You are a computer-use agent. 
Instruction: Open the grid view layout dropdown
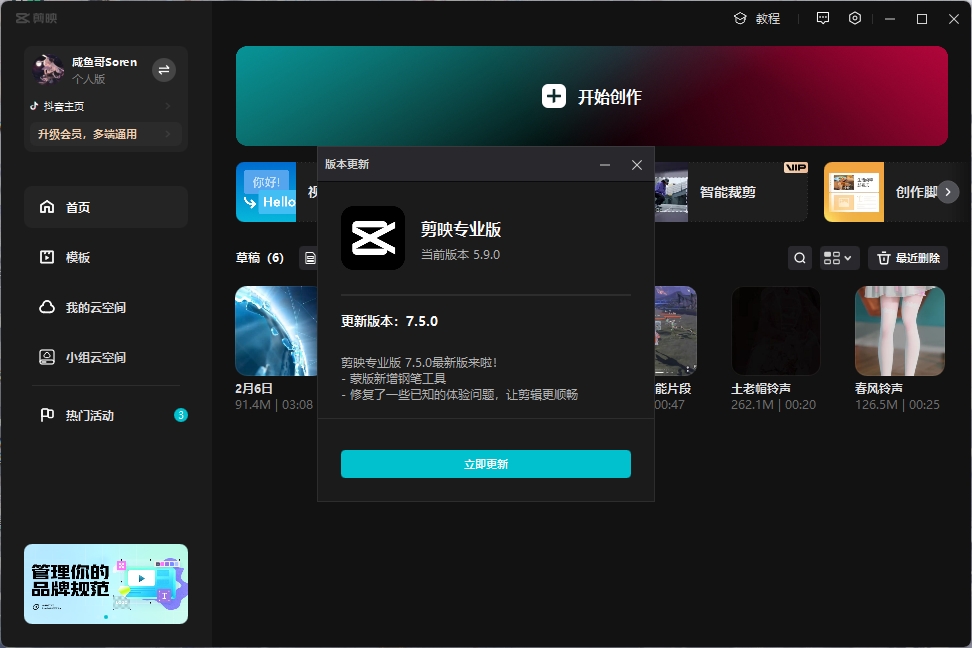(839, 258)
